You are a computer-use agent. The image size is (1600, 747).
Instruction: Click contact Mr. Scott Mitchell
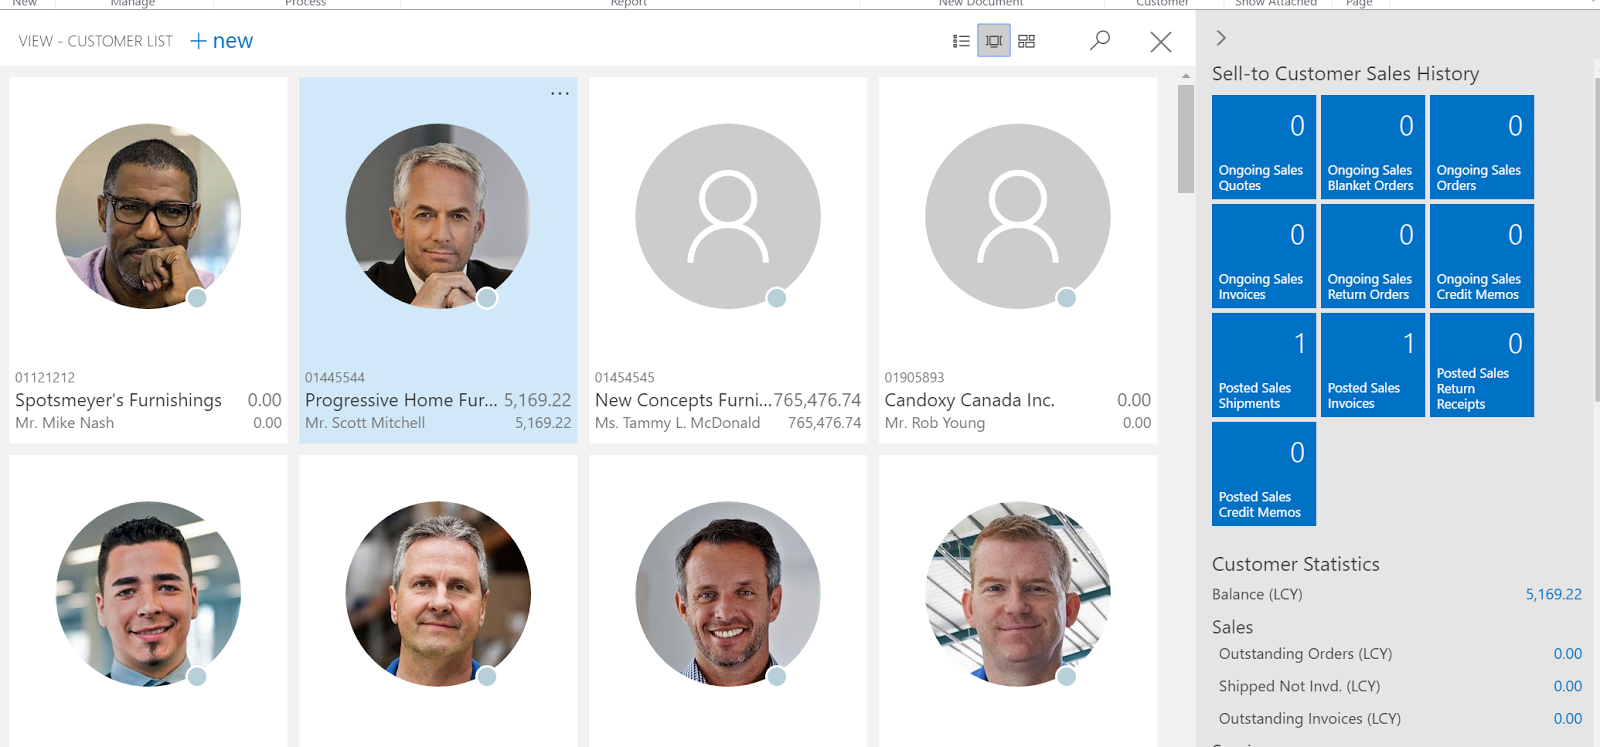pos(365,423)
